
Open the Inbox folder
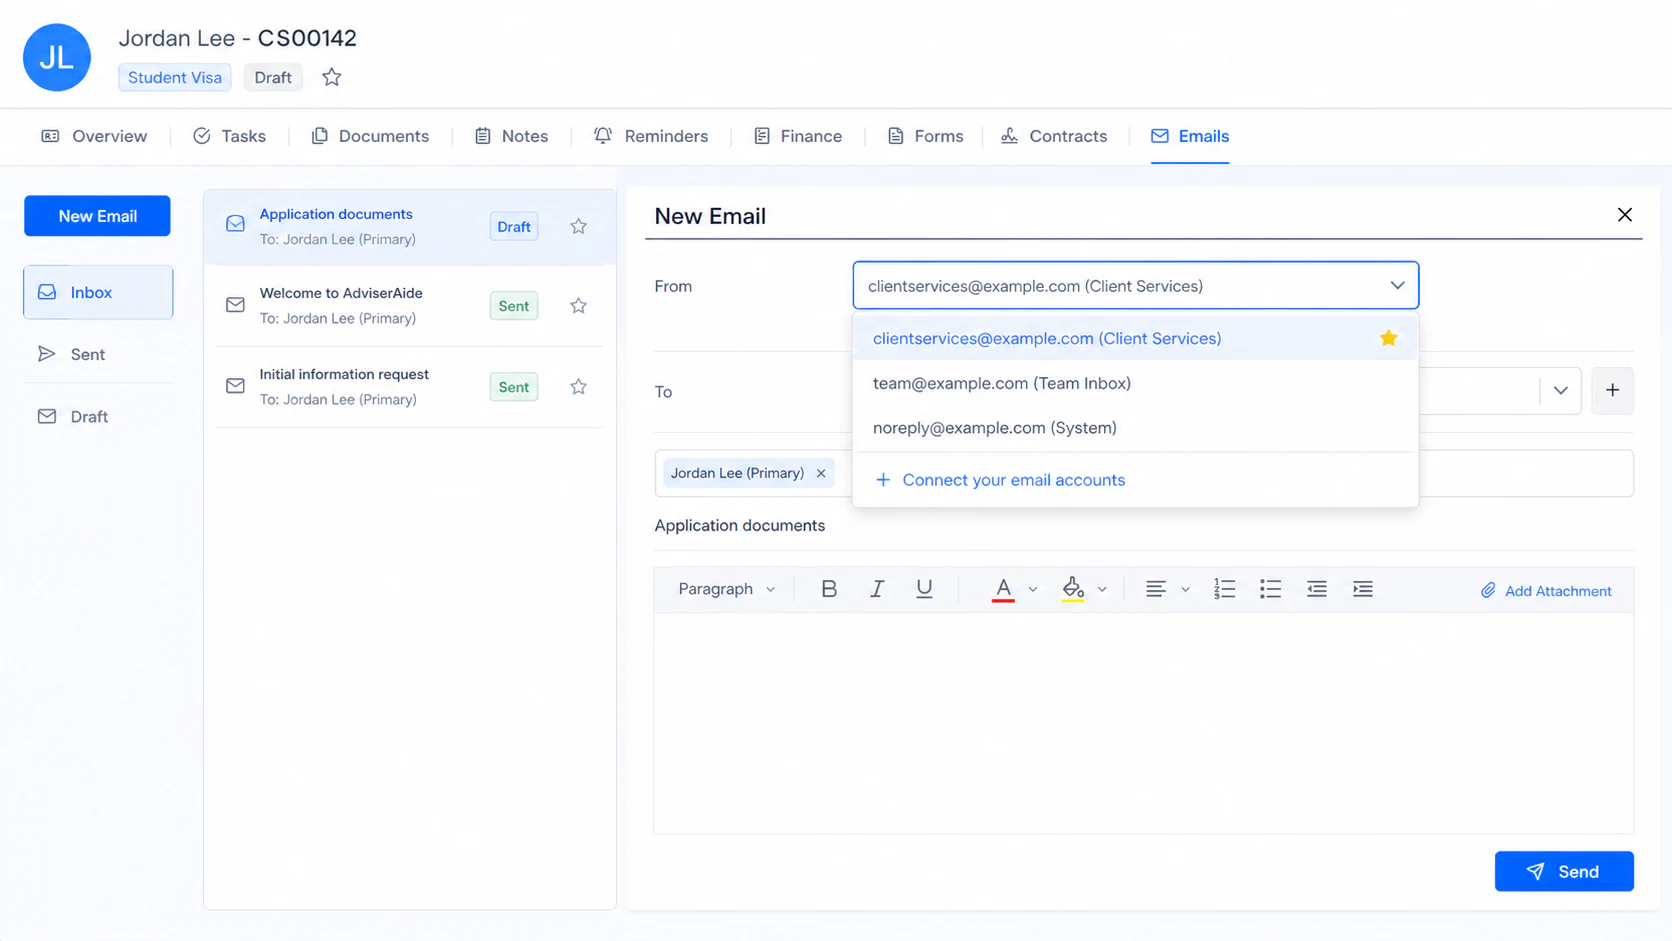coord(98,292)
